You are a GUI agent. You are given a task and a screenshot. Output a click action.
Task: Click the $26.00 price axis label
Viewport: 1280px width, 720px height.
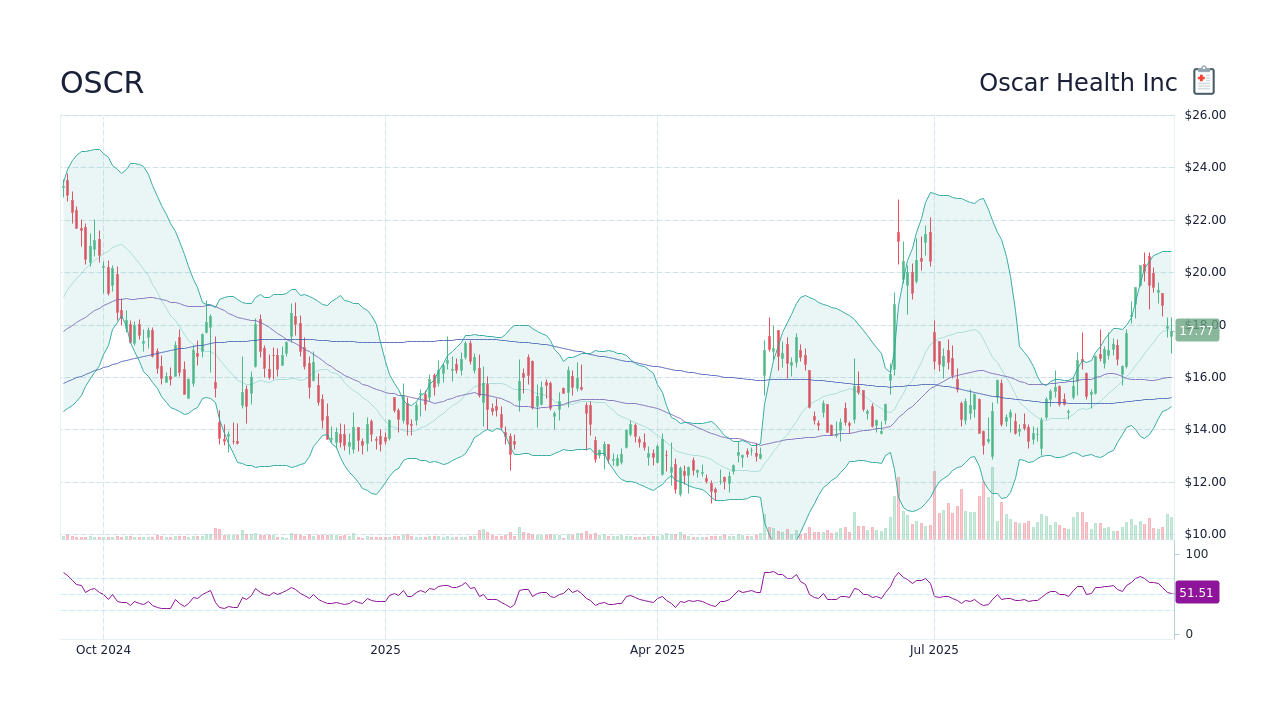point(1203,114)
